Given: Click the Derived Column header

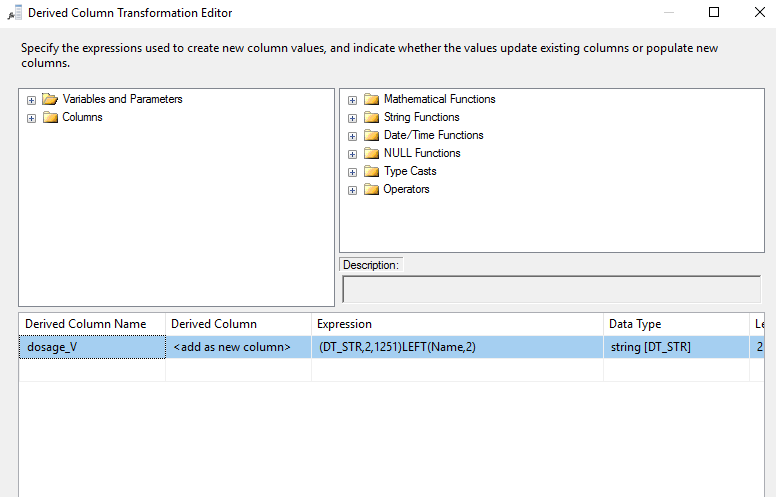Looking at the screenshot, I should [239, 324].
